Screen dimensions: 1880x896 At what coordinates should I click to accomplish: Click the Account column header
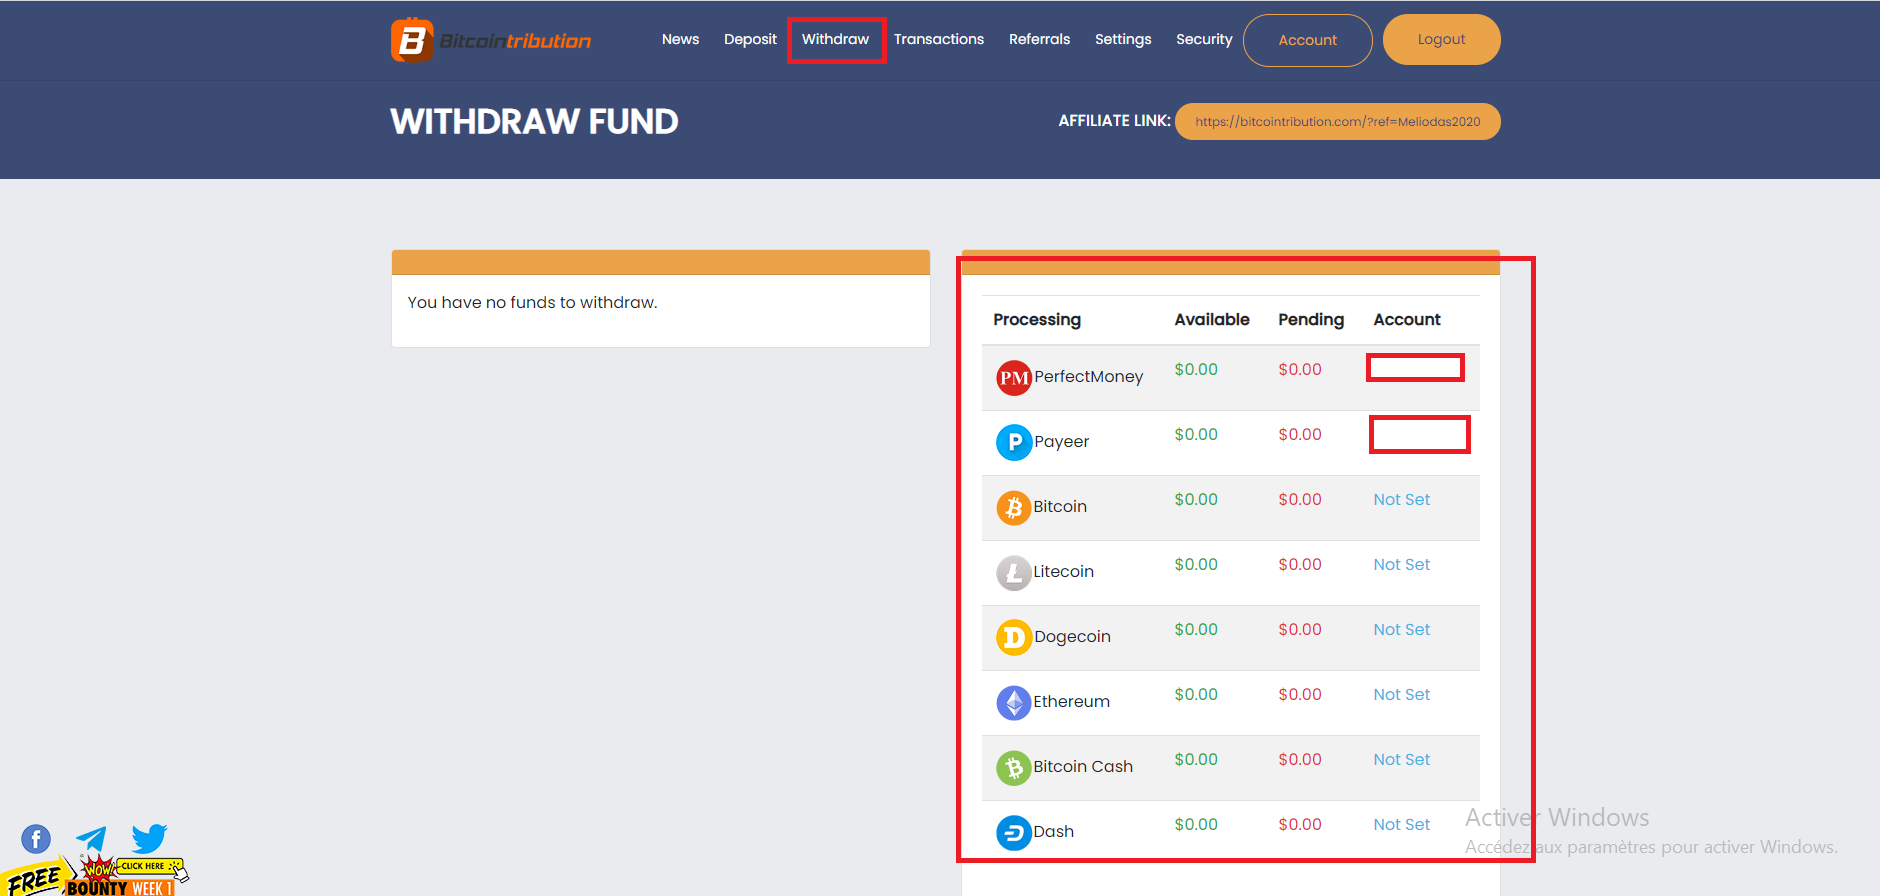coord(1407,320)
